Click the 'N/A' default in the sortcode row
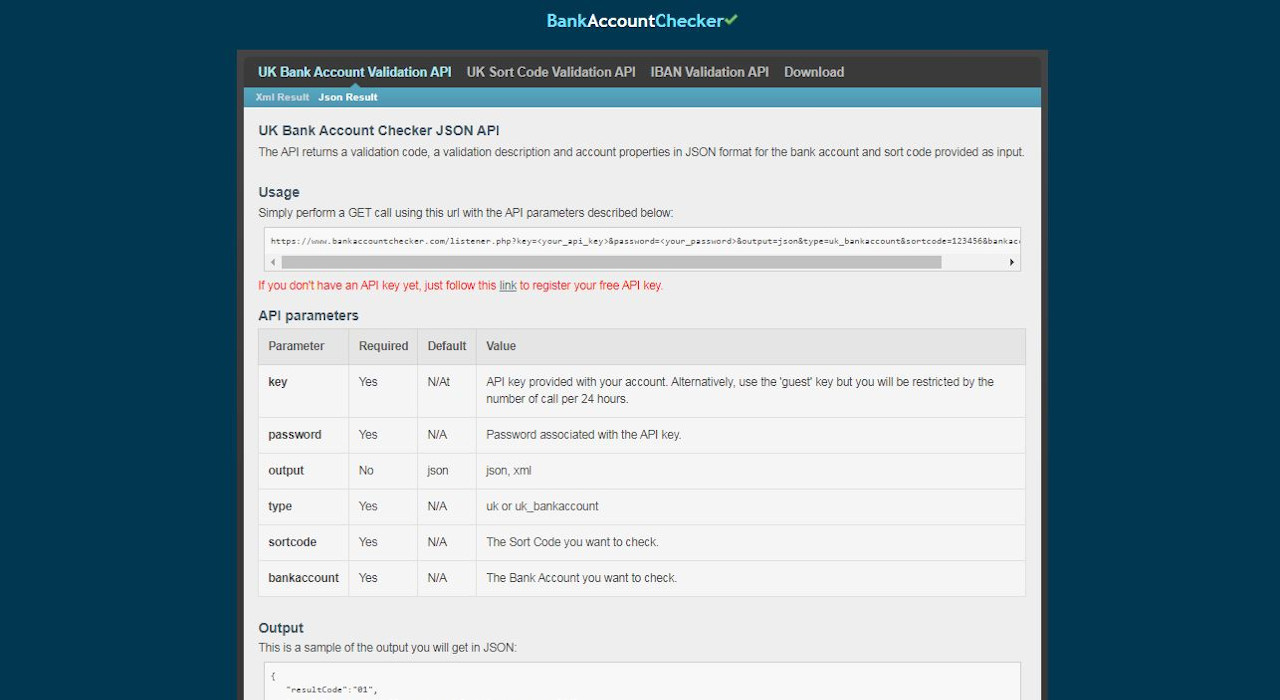 437,543
